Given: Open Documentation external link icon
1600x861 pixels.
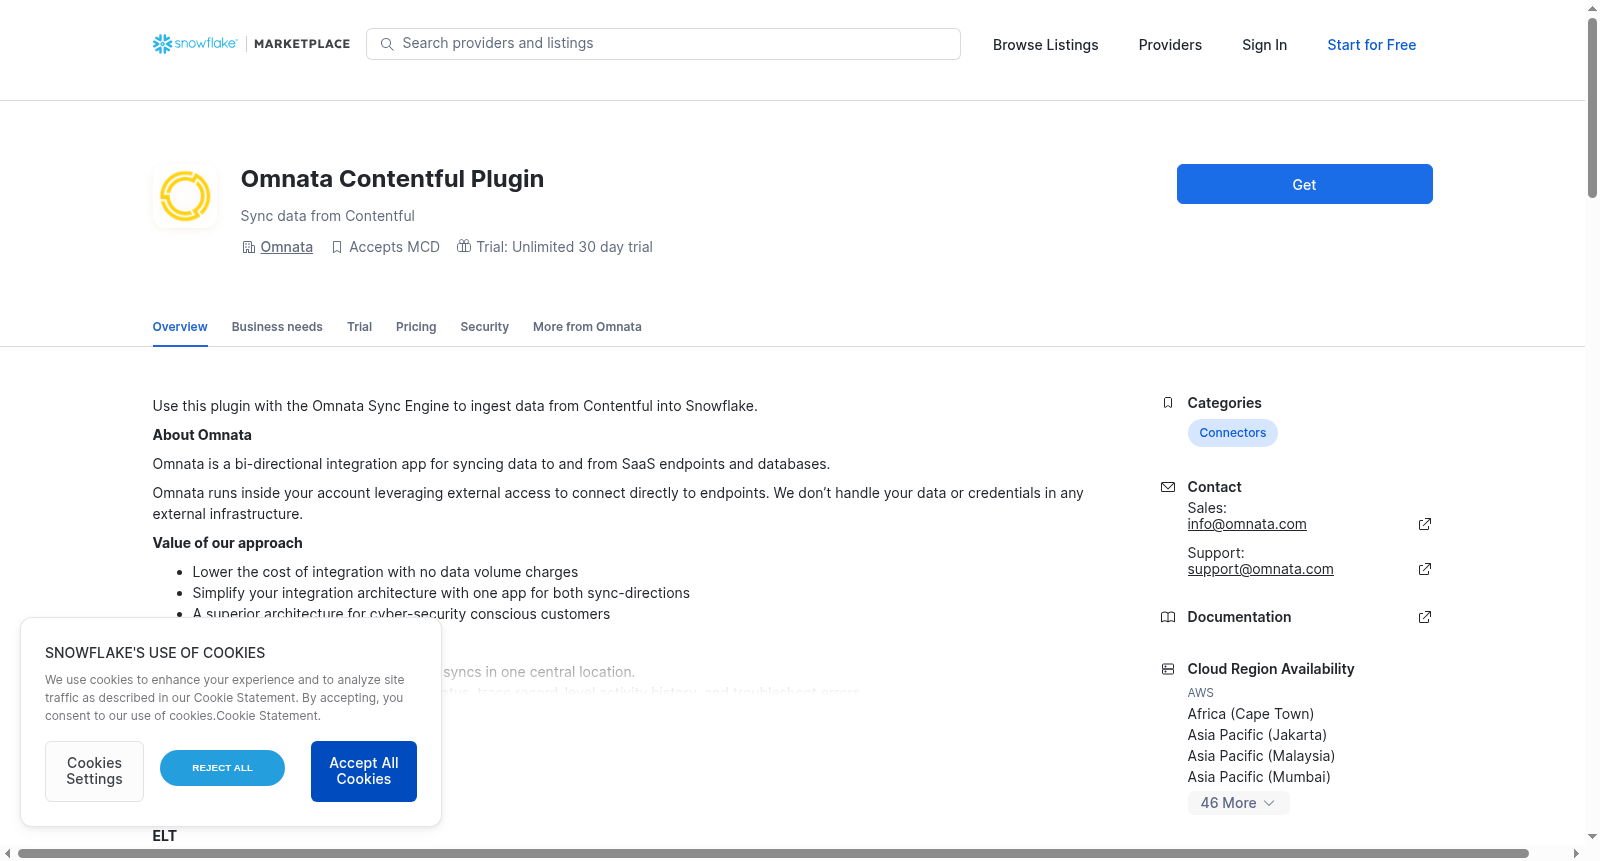Looking at the screenshot, I should click(x=1425, y=617).
